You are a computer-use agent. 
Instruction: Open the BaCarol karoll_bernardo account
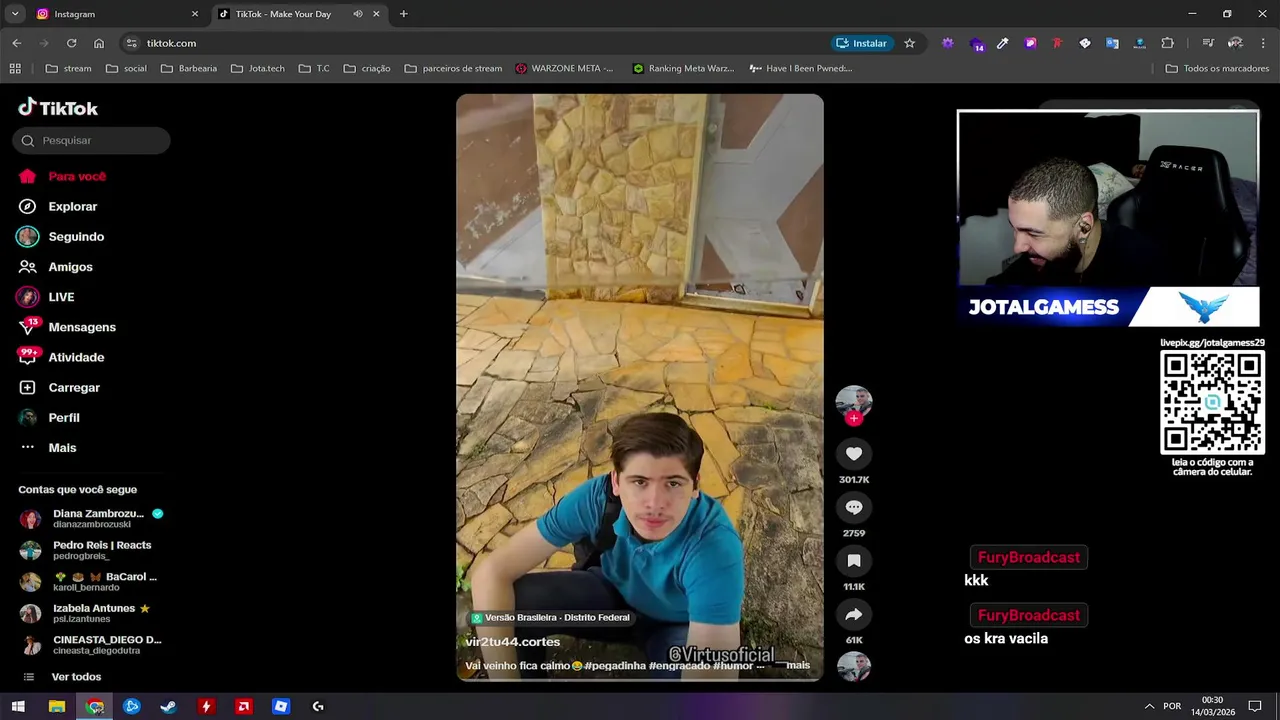89,582
